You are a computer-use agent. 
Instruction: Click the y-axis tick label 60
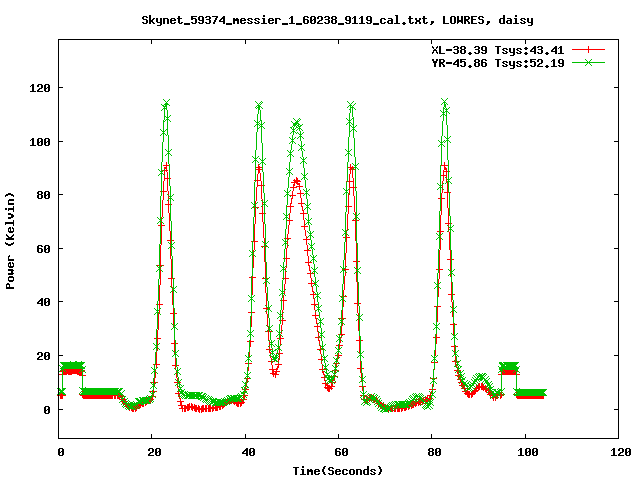(x=43, y=249)
